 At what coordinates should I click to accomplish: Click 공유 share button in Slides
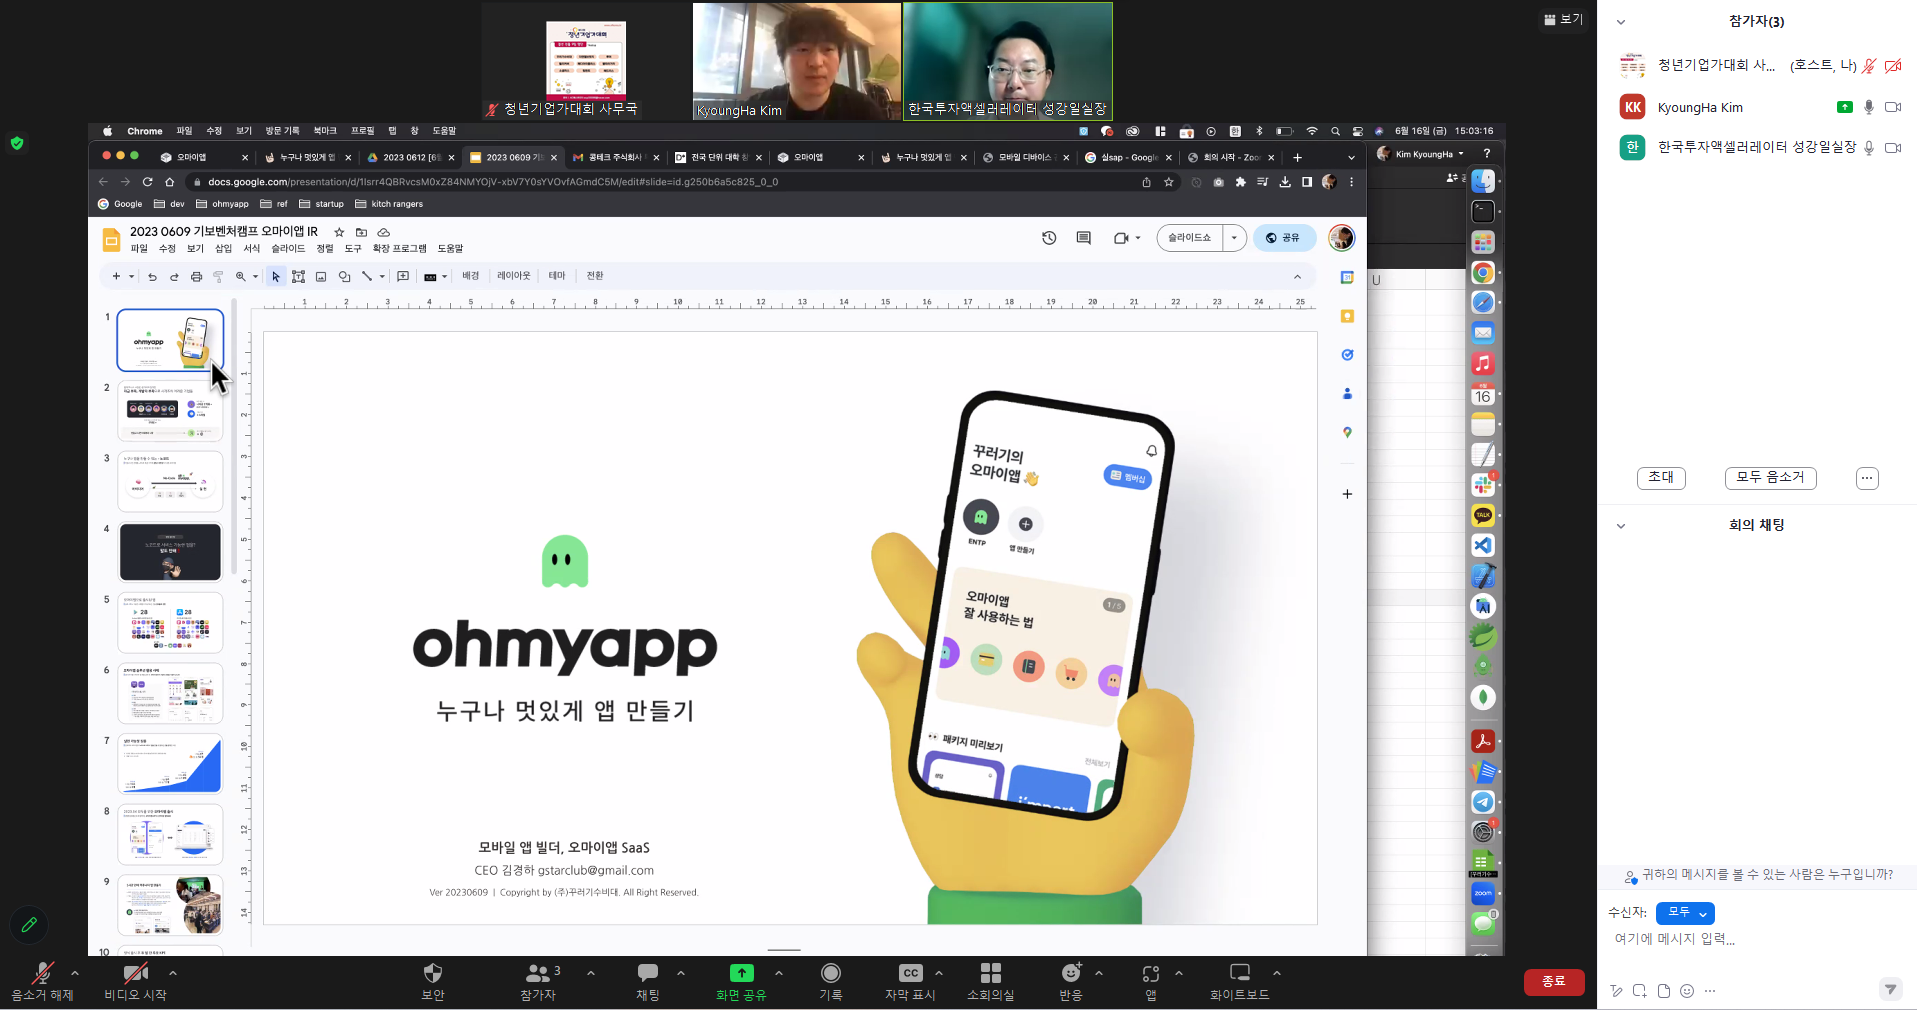[1283, 238]
